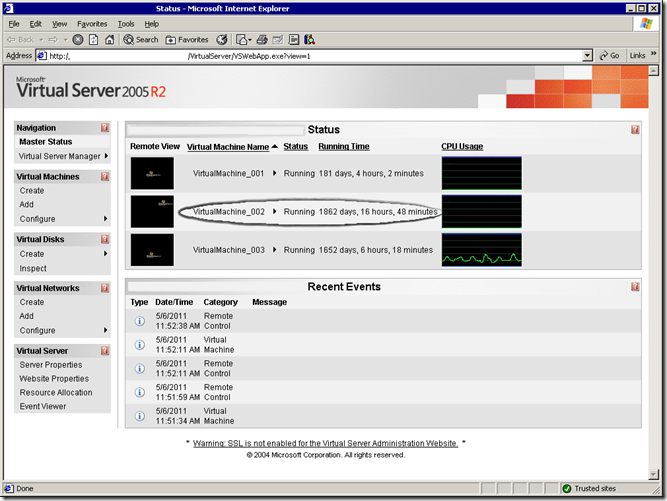Open the Favorites toolbar button
667x501 pixels.
point(187,39)
